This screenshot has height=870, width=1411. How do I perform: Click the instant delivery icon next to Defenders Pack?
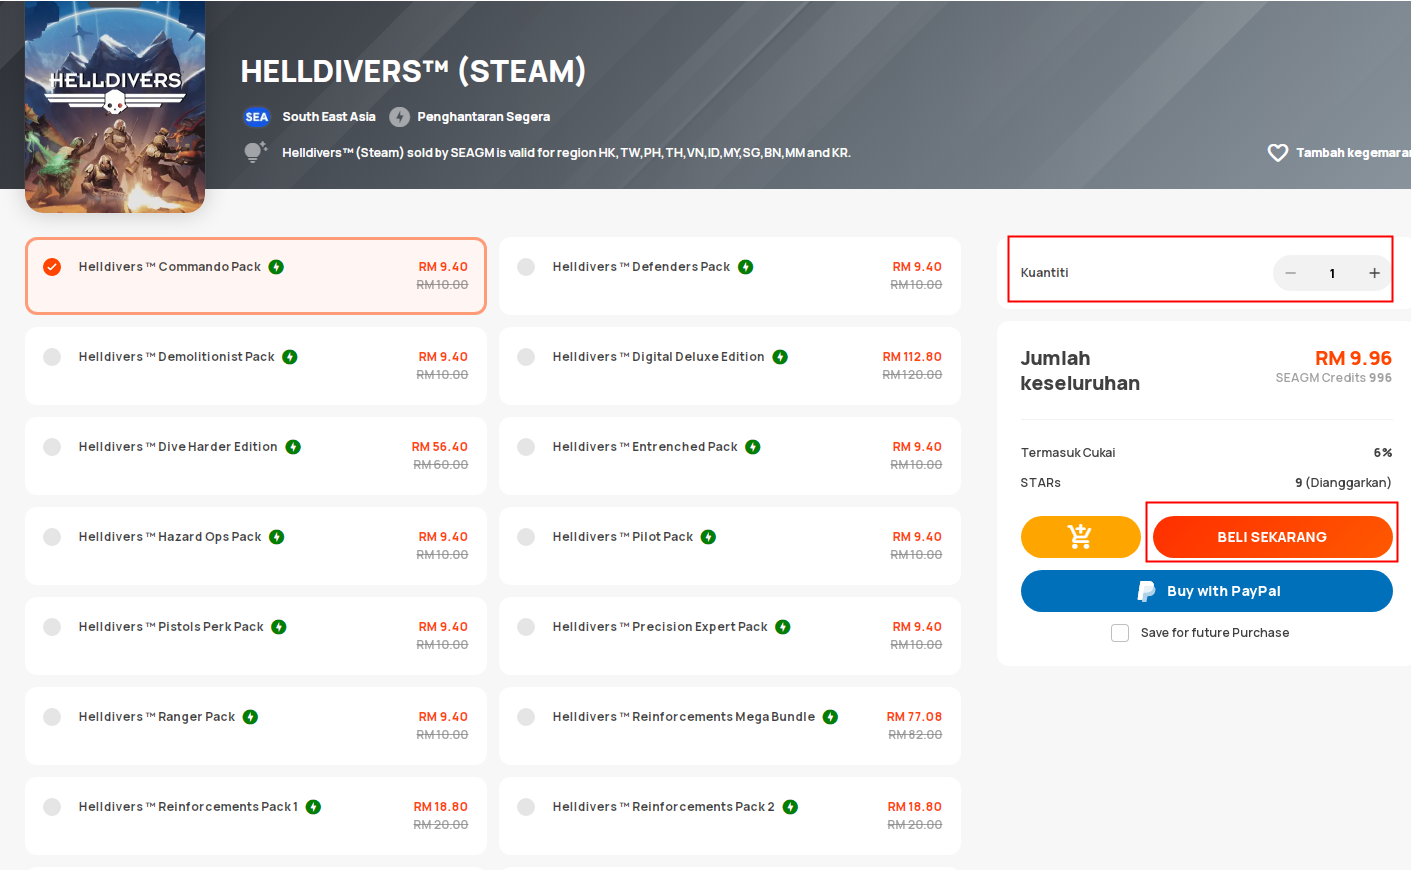pyautogui.click(x=746, y=267)
